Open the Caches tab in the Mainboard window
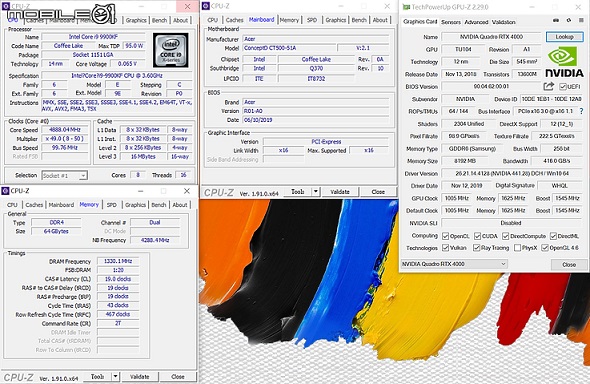The image size is (590, 384). 234,20
